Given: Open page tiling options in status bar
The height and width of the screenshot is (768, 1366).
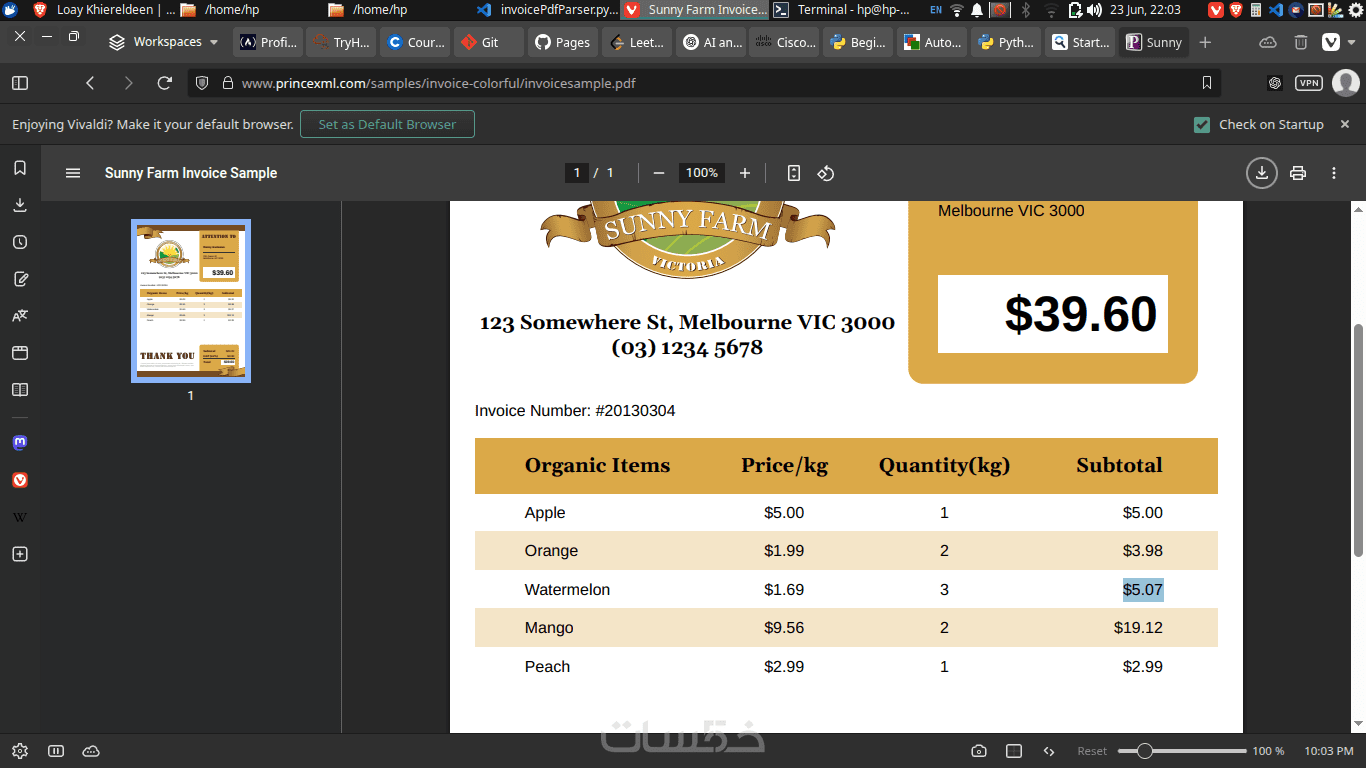Looking at the screenshot, I should click(1014, 751).
